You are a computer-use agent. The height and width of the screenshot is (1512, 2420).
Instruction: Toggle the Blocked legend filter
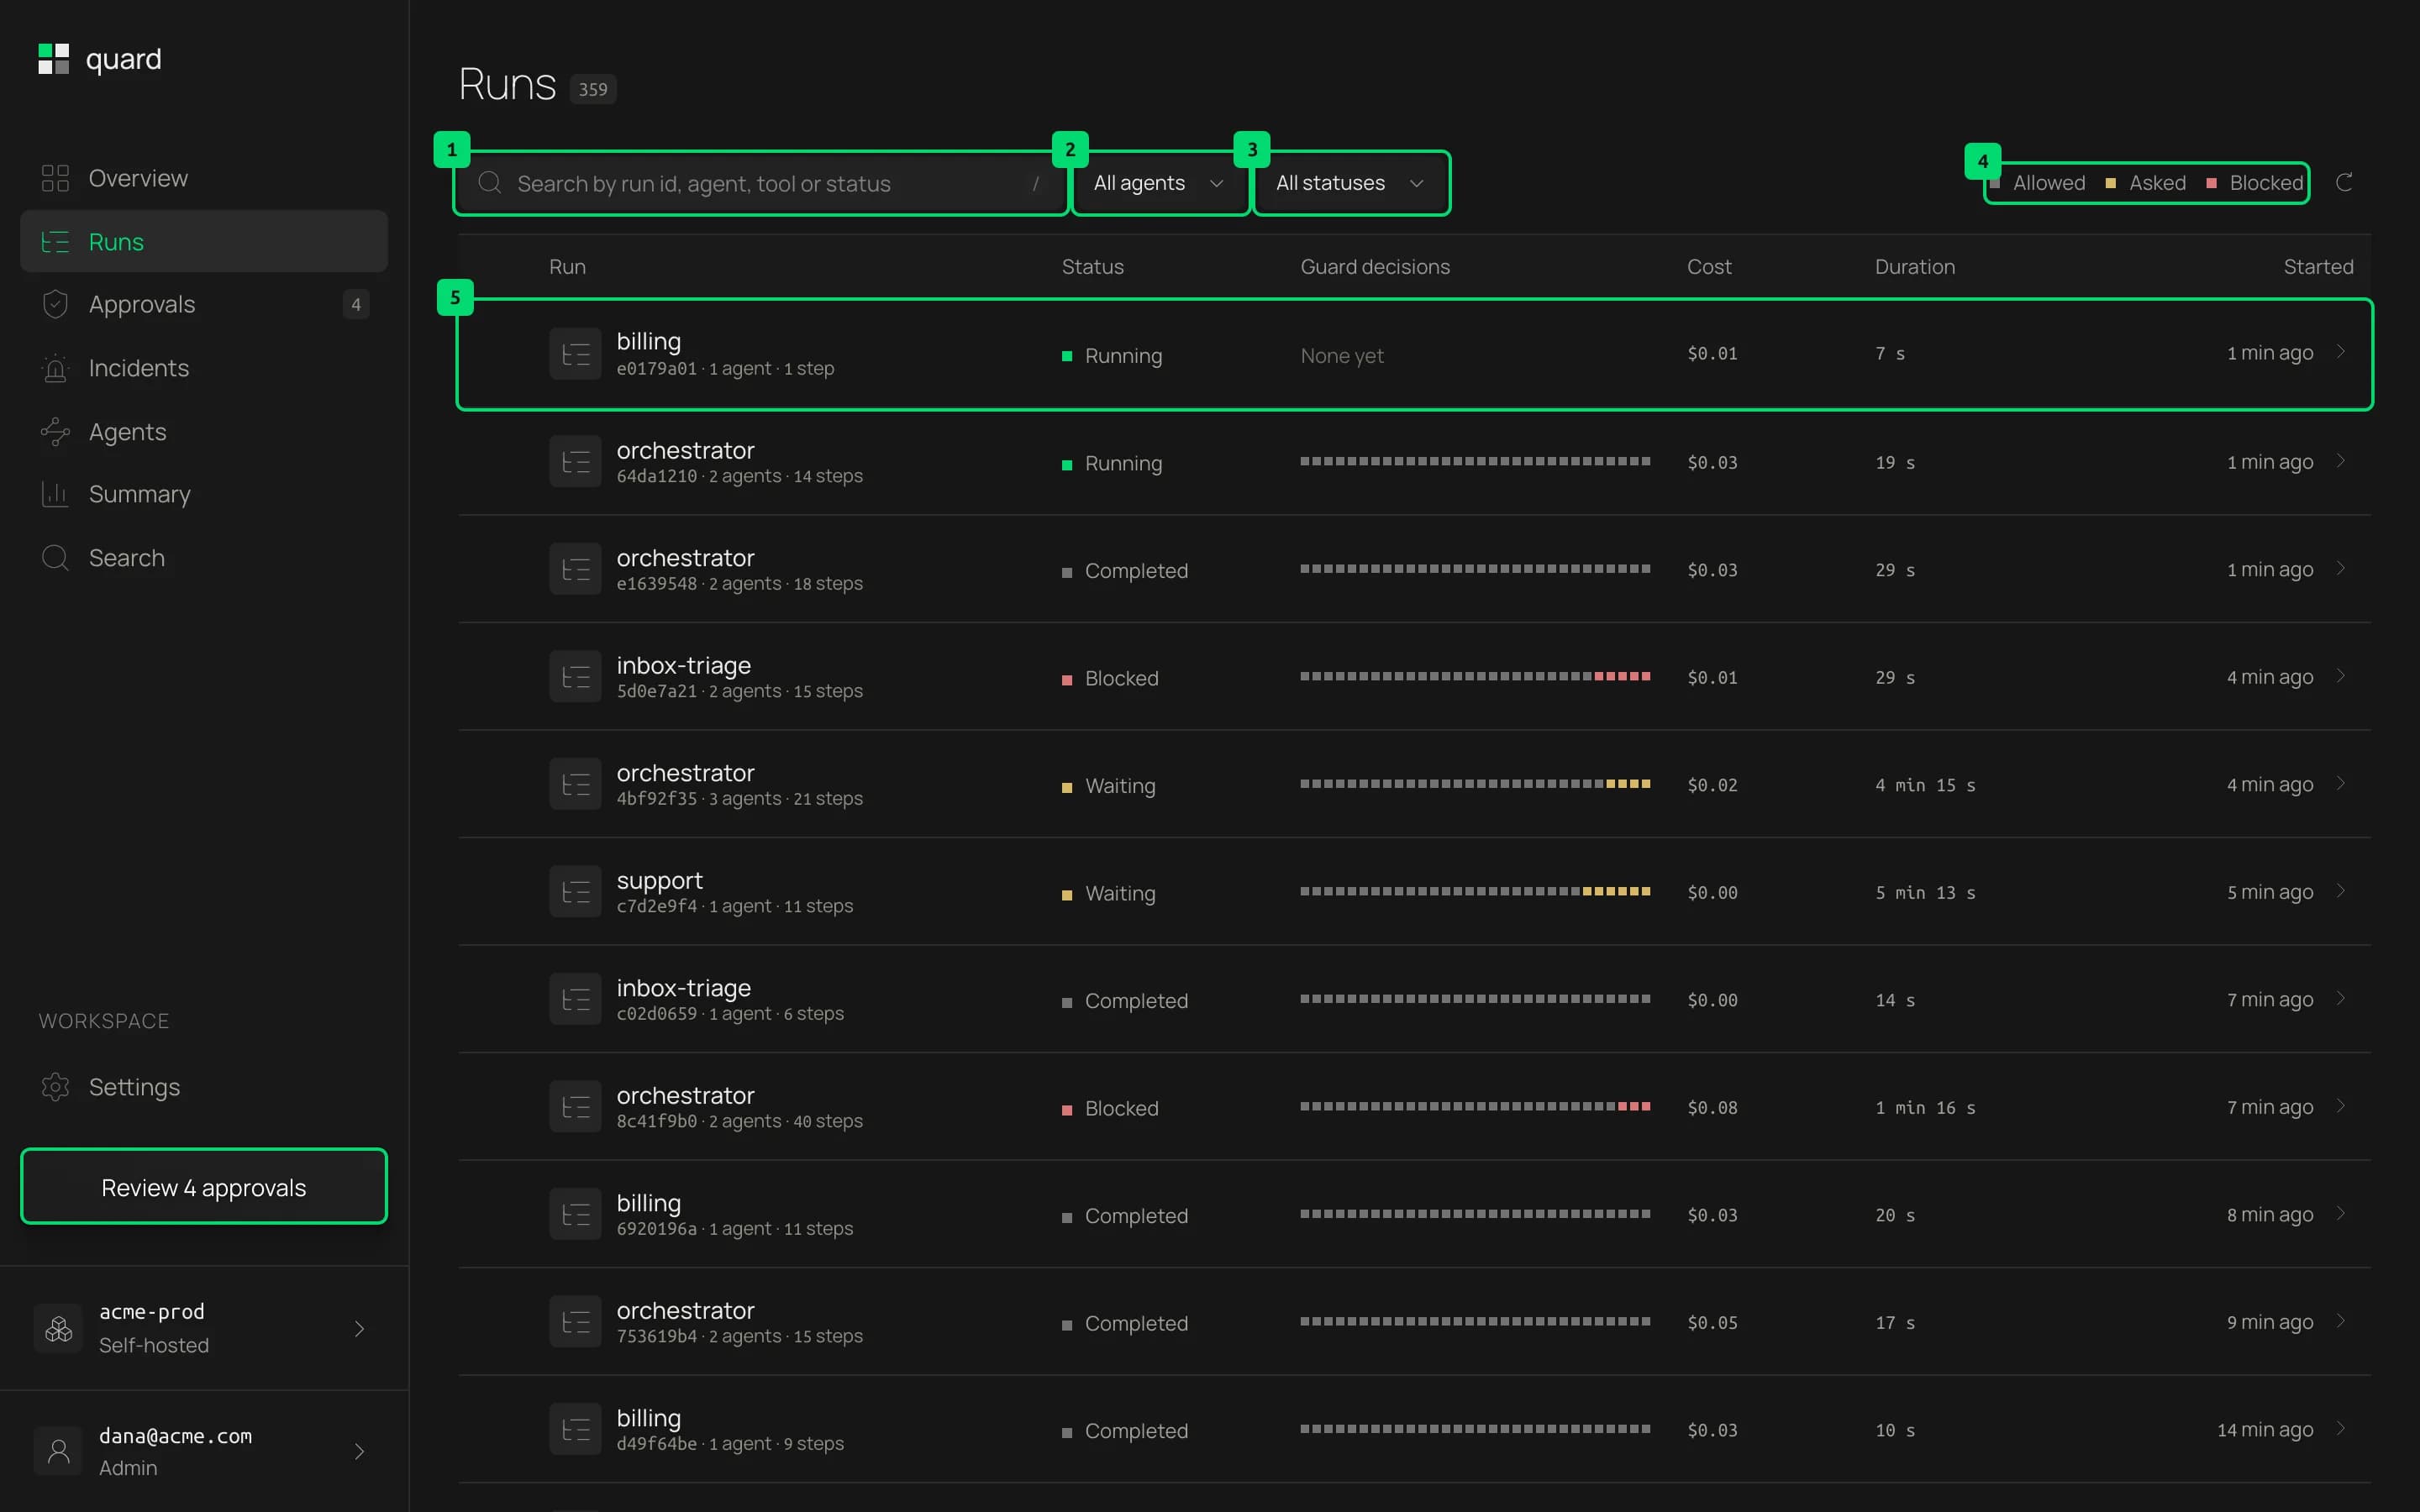click(2255, 183)
